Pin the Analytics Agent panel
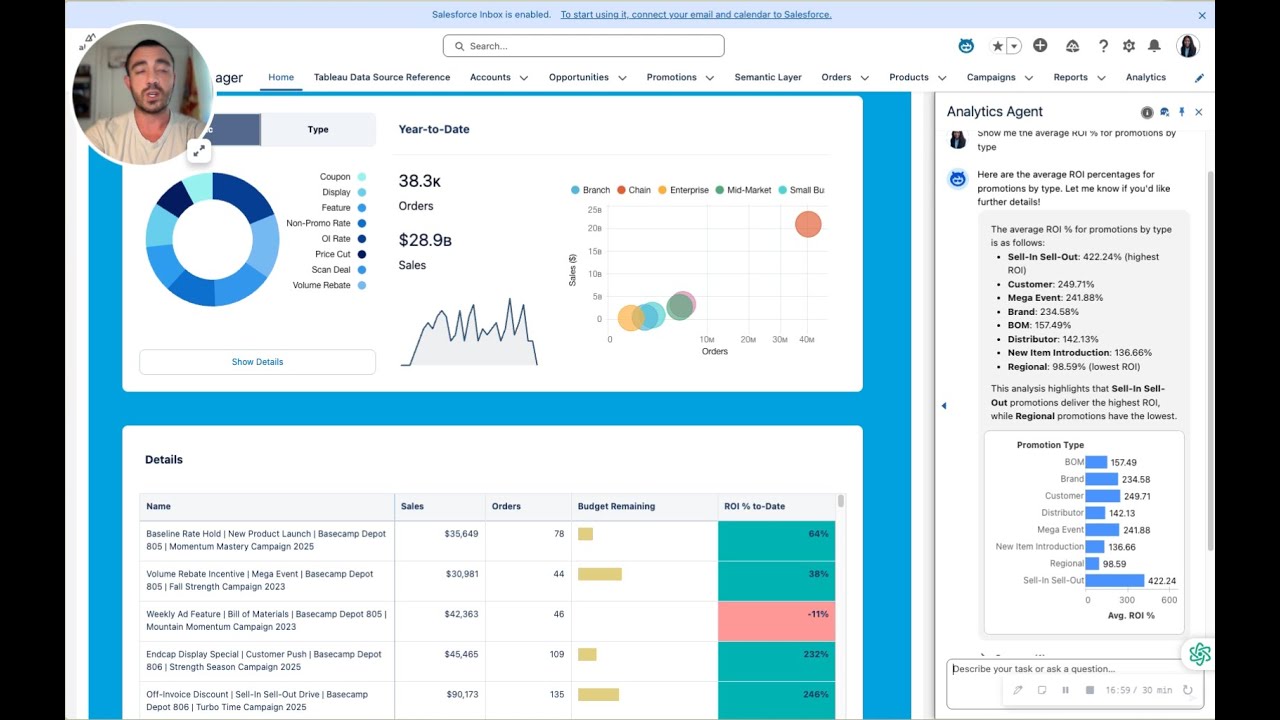Viewport: 1280px width, 720px height. click(x=1182, y=112)
